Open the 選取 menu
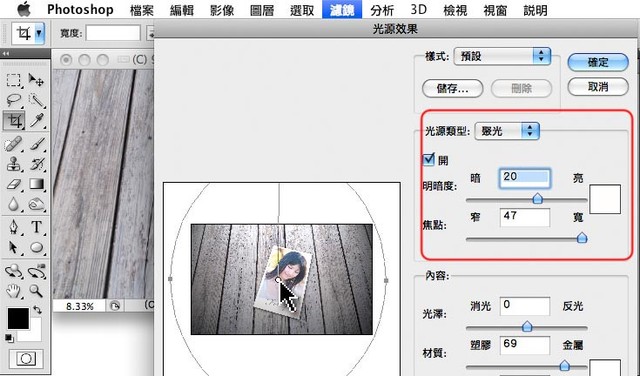This screenshot has width=640, height=376. [x=302, y=10]
